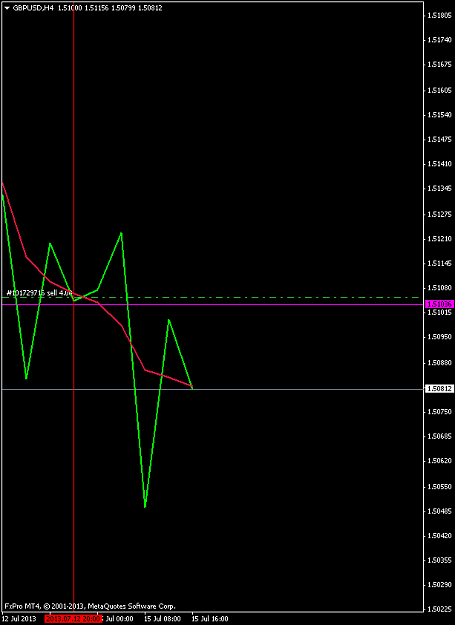Viewport: 455px width, 625px height.
Task: Click the 1.50225 price scale label
Action: (440, 609)
